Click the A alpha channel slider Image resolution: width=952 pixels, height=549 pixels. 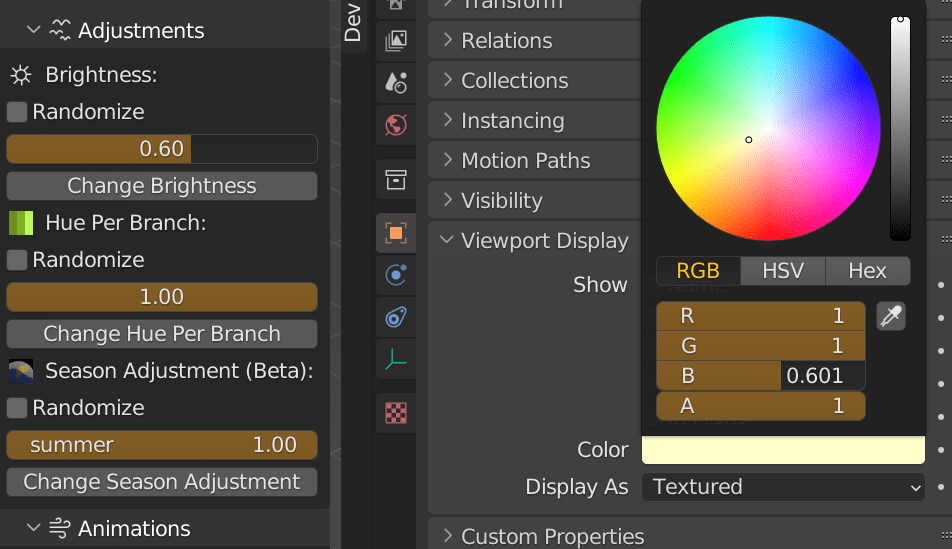[761, 406]
